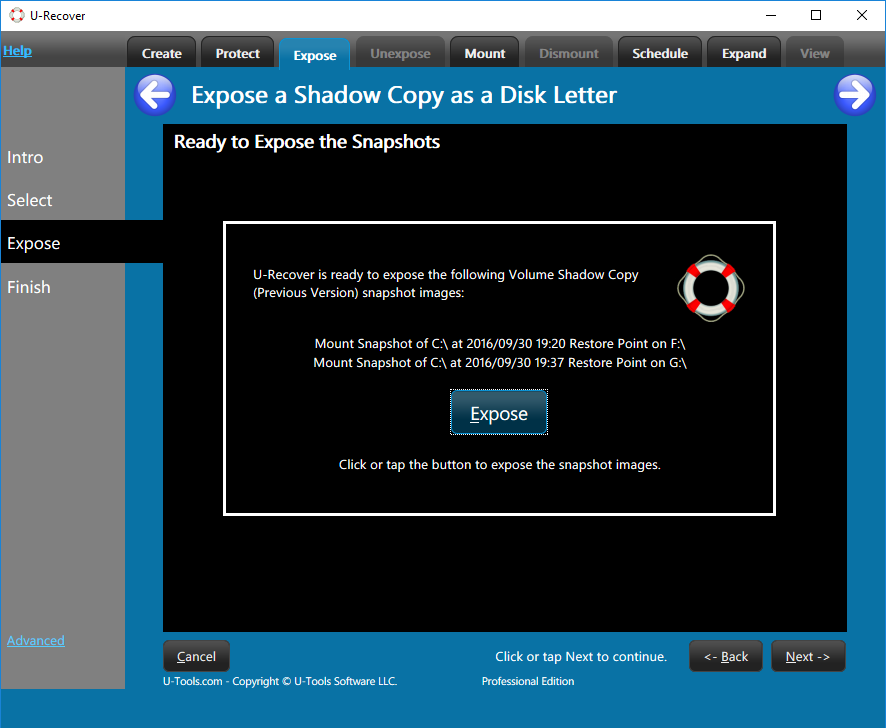
Task: Click 'Ready to Expose the Snapshots' heading
Action: coord(307,142)
